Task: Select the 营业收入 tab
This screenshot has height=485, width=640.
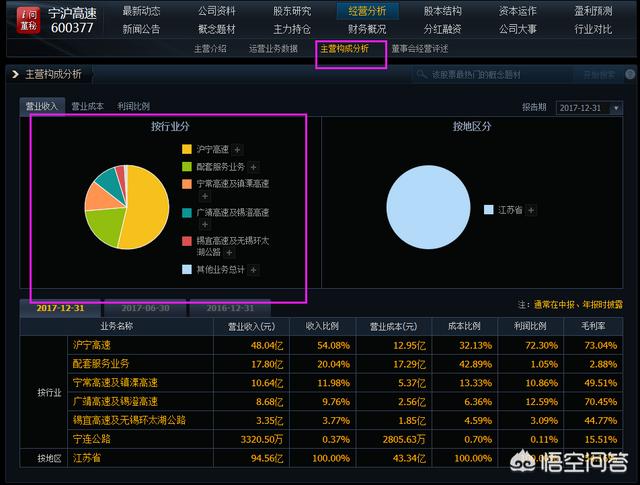Action: click(x=41, y=106)
